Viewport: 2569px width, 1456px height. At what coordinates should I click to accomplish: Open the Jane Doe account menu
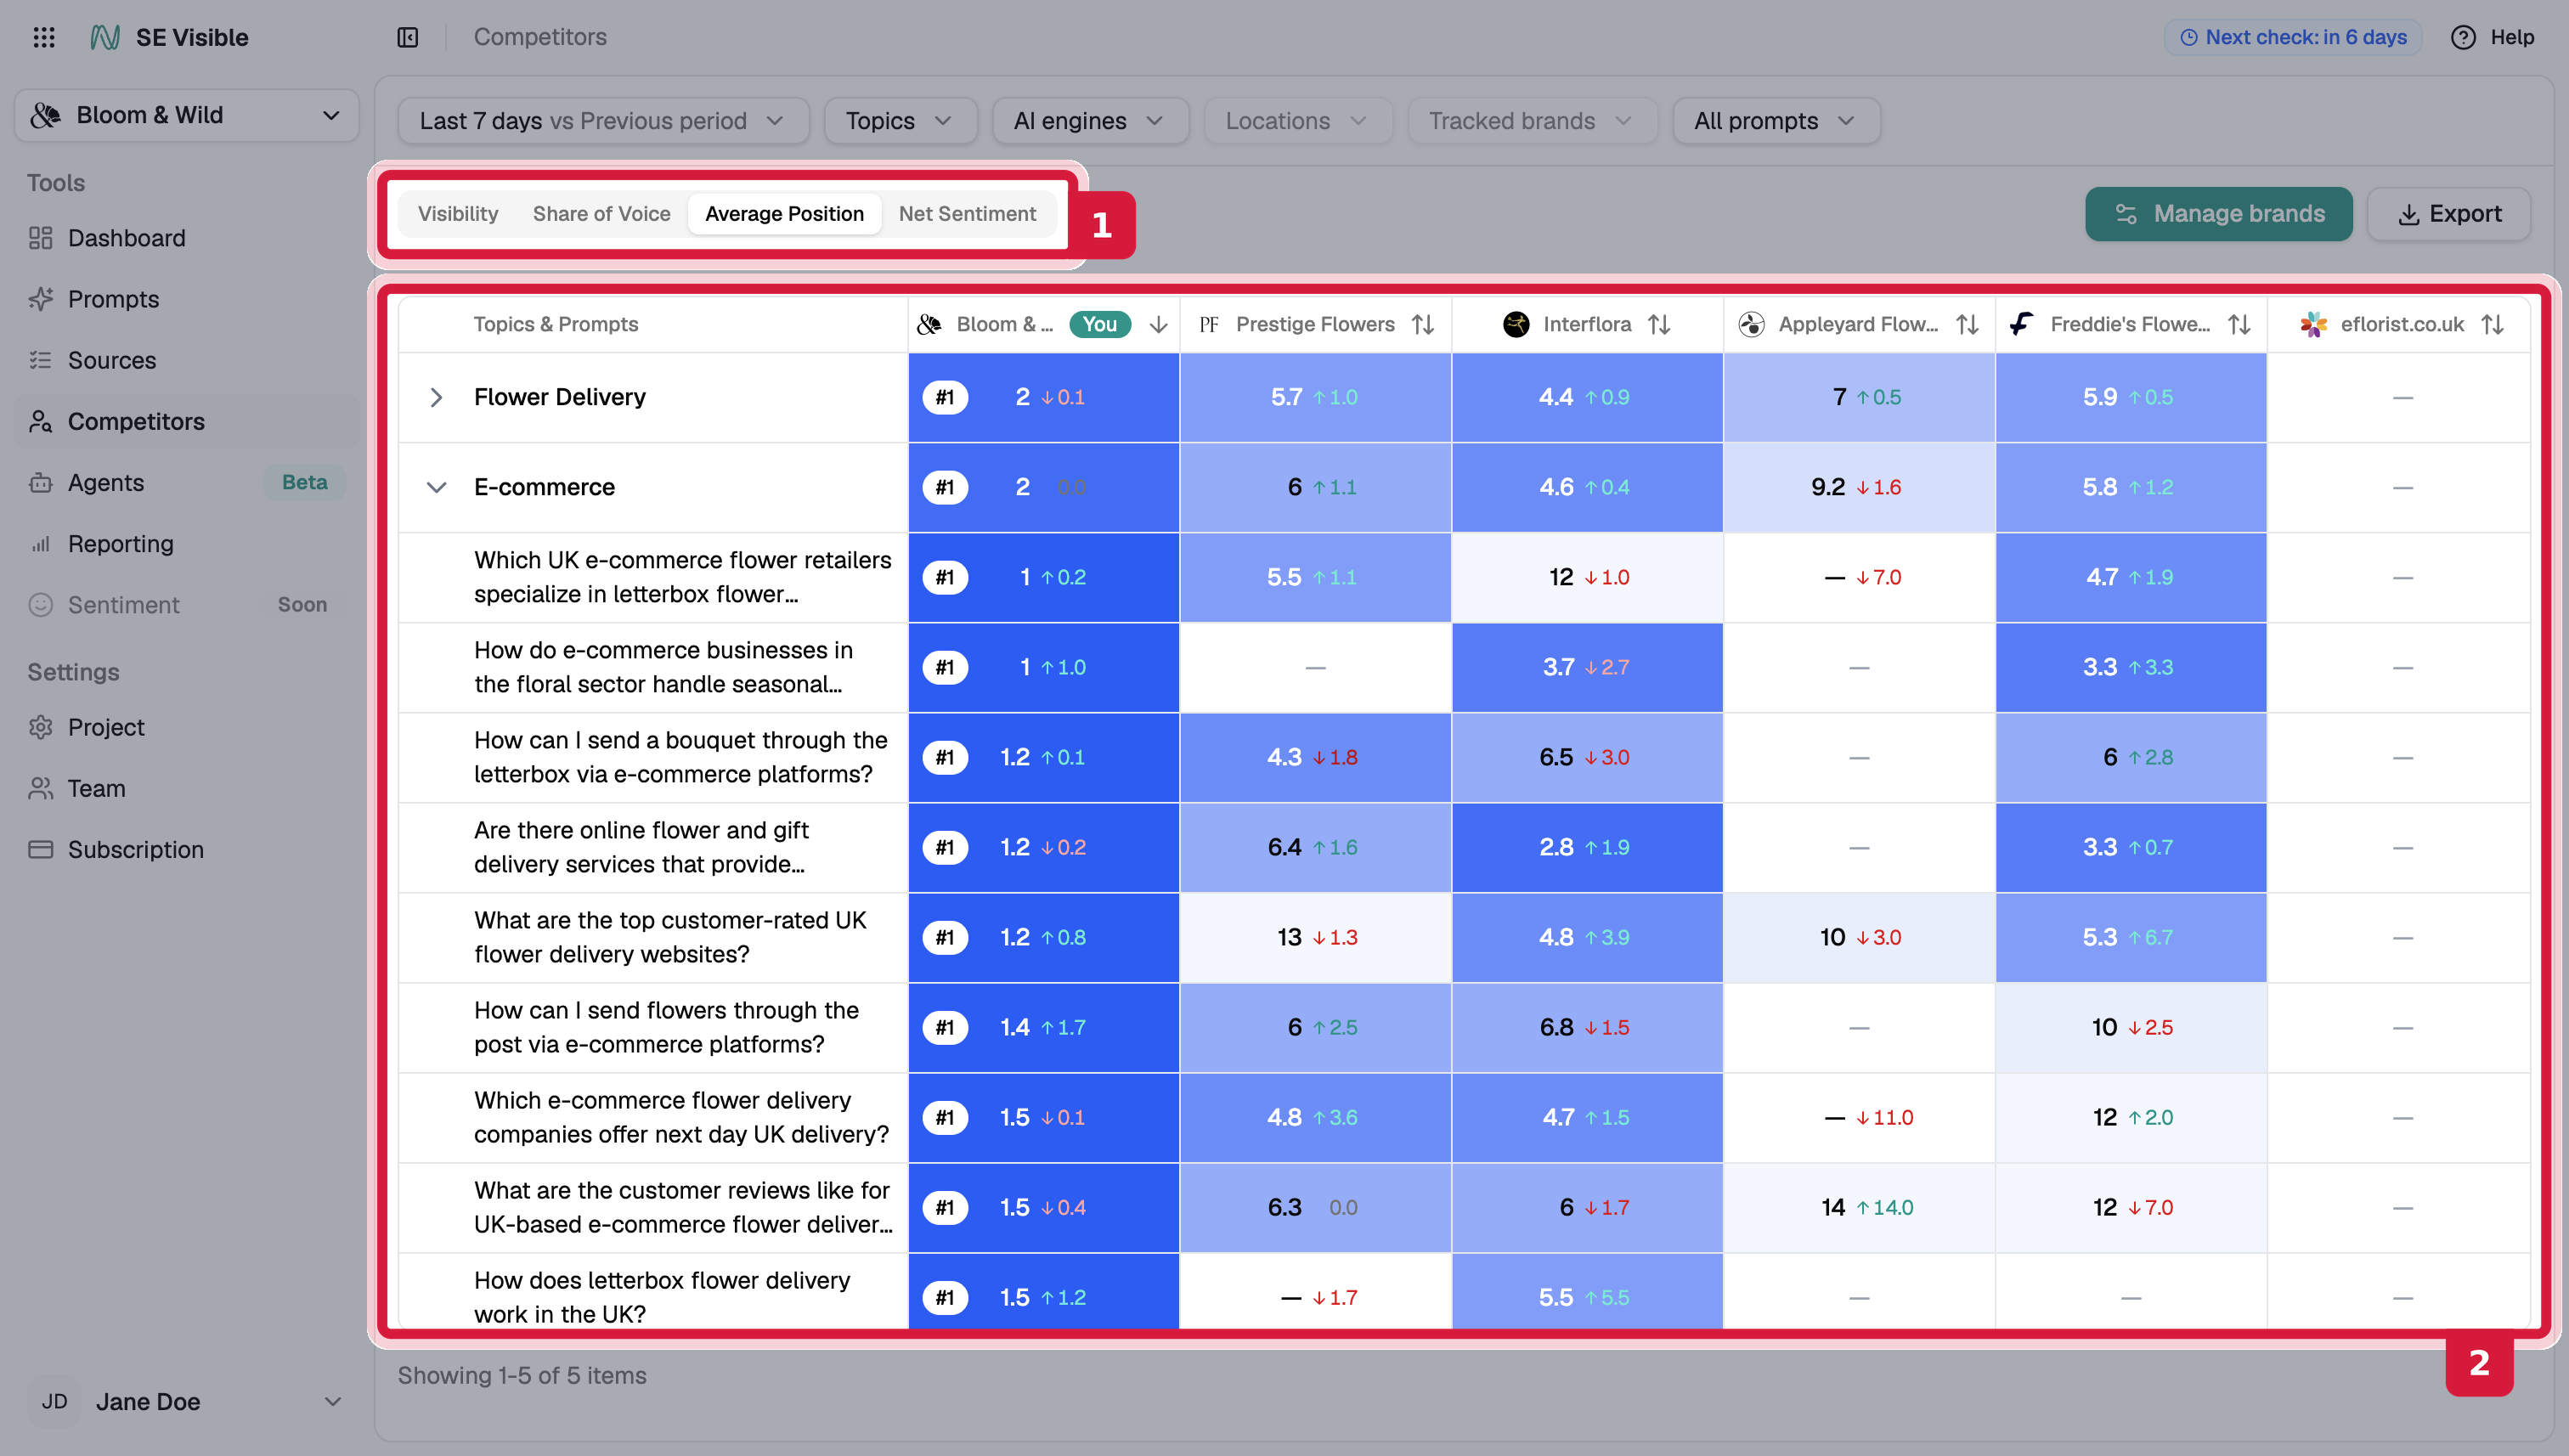click(x=186, y=1401)
